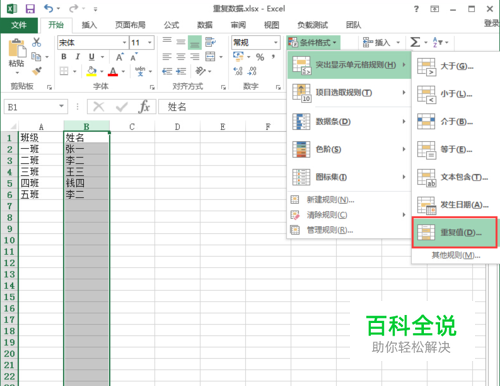The image size is (500, 386).
Task: Align text right in cell
Action: click(195, 57)
